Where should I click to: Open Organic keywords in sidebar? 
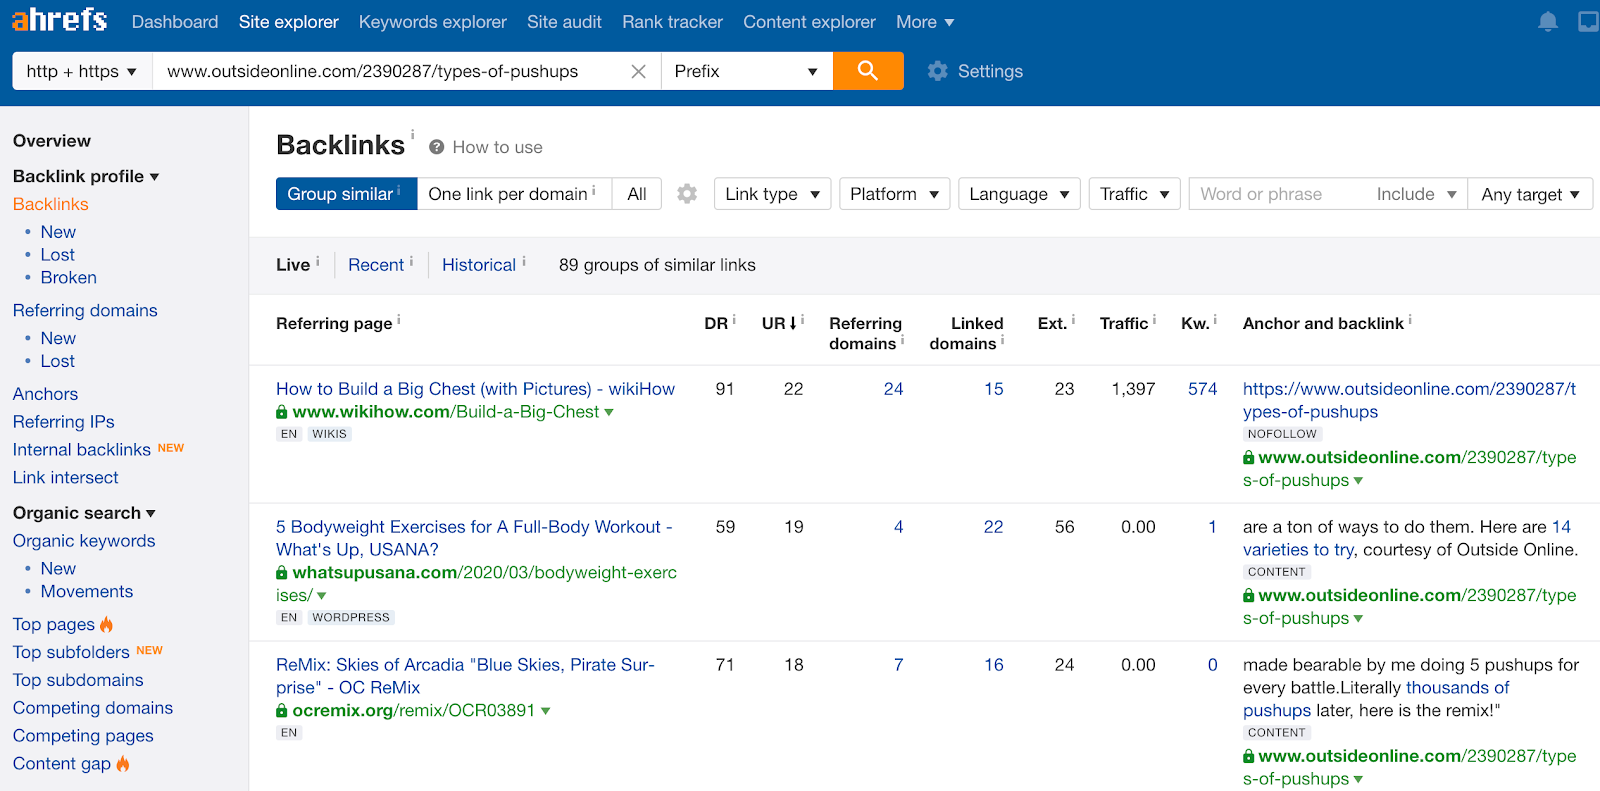click(x=84, y=541)
